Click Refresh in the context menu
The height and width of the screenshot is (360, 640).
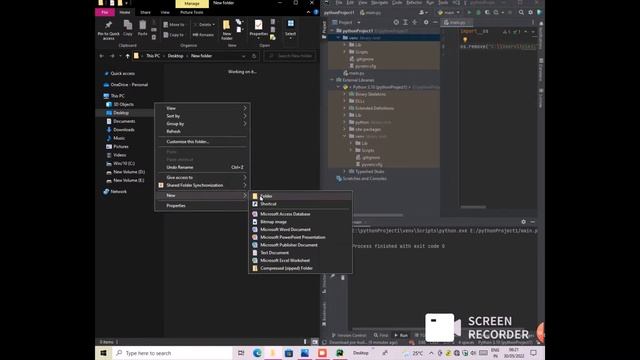pos(202,131)
